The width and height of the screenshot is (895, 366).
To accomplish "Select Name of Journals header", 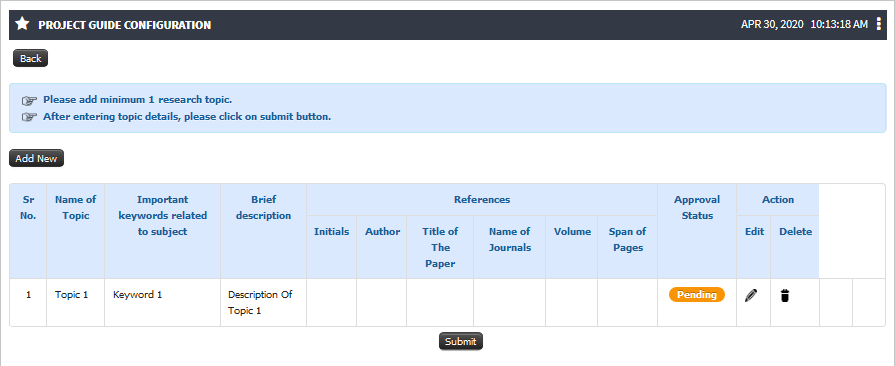I will (510, 247).
